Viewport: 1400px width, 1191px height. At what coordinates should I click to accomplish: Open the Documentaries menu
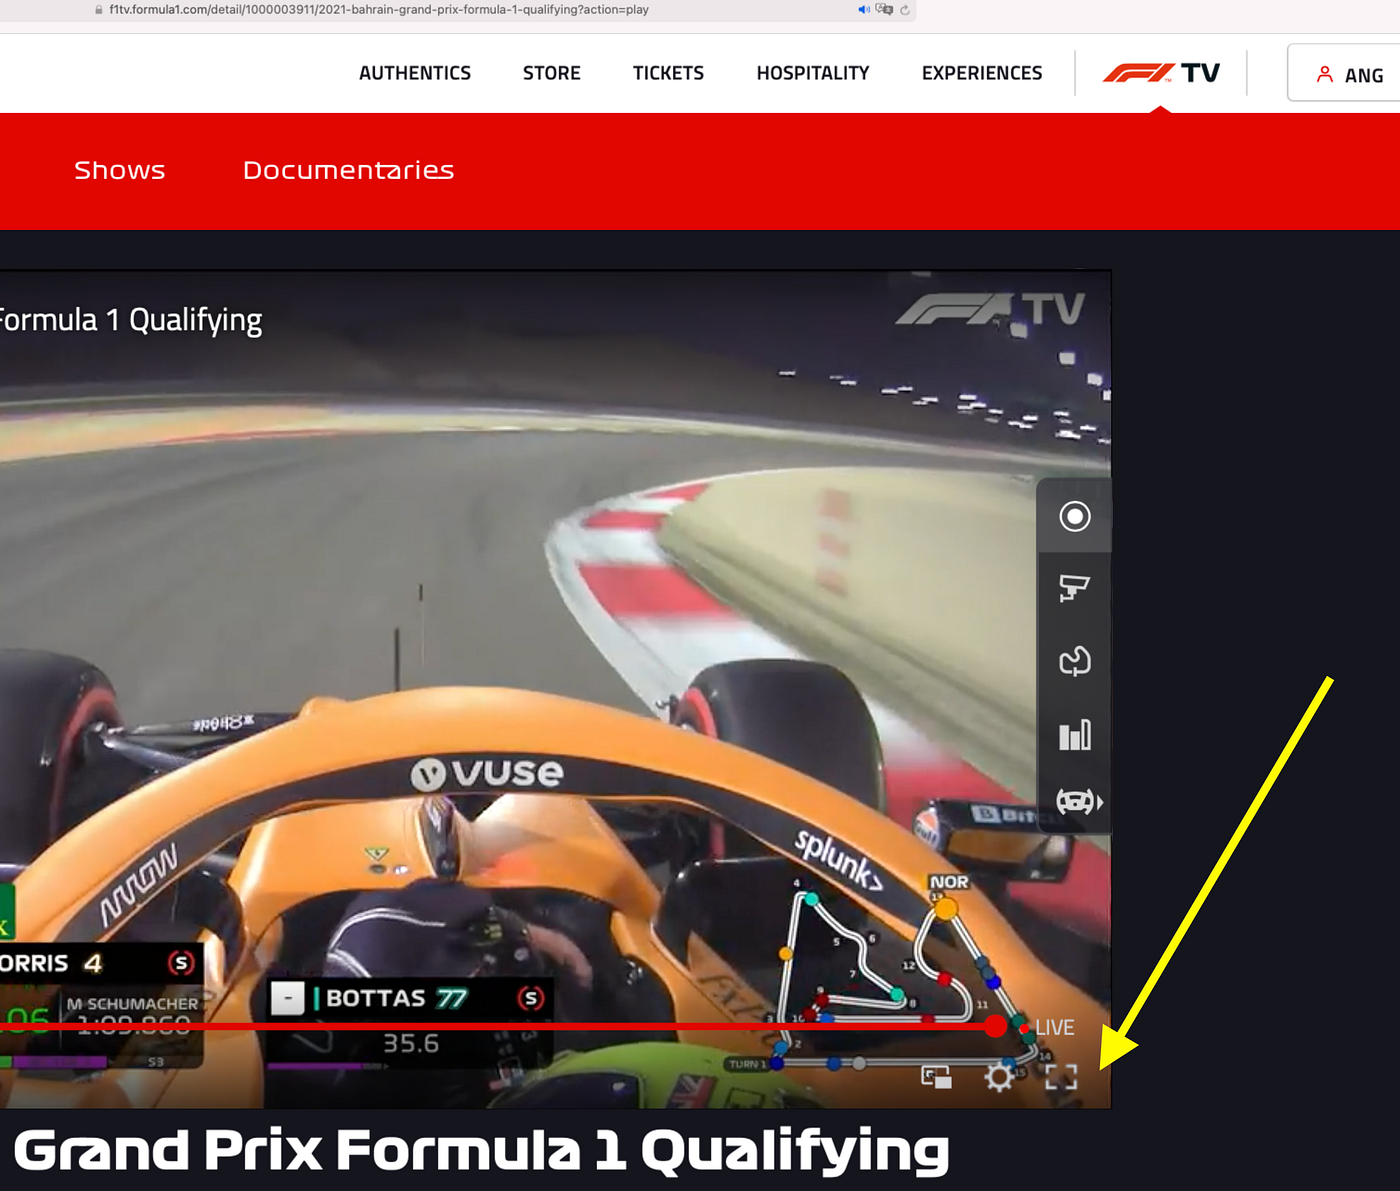(348, 170)
